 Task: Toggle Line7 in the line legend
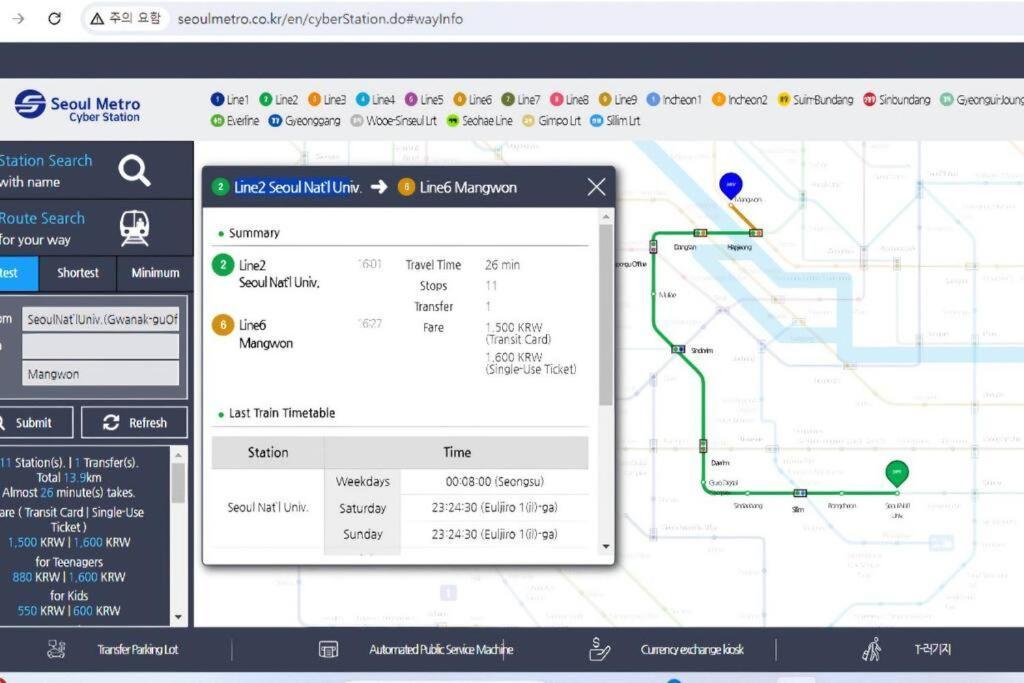click(521, 99)
